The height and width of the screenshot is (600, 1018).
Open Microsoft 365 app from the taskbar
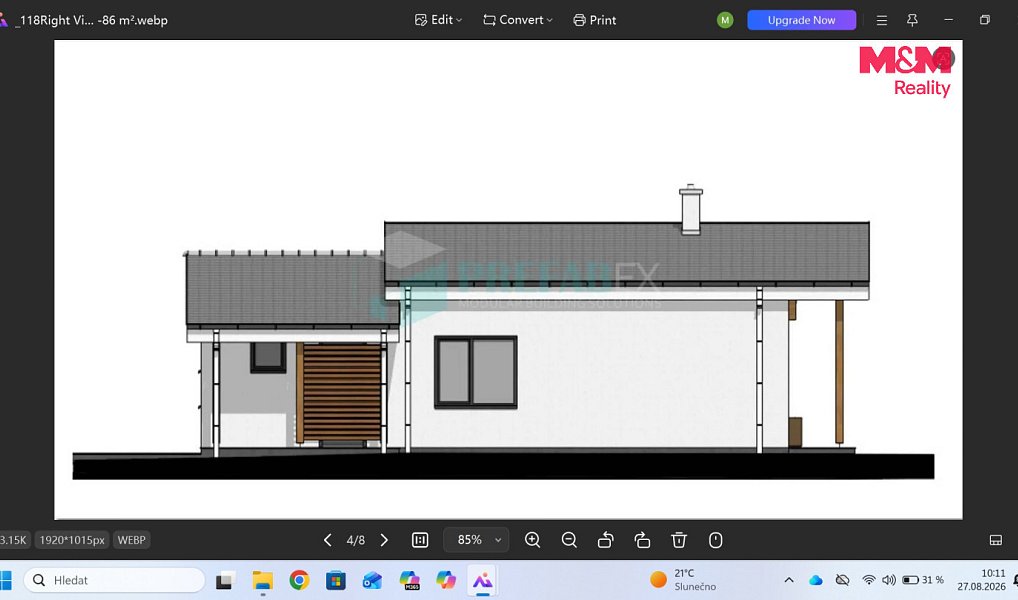(x=410, y=580)
